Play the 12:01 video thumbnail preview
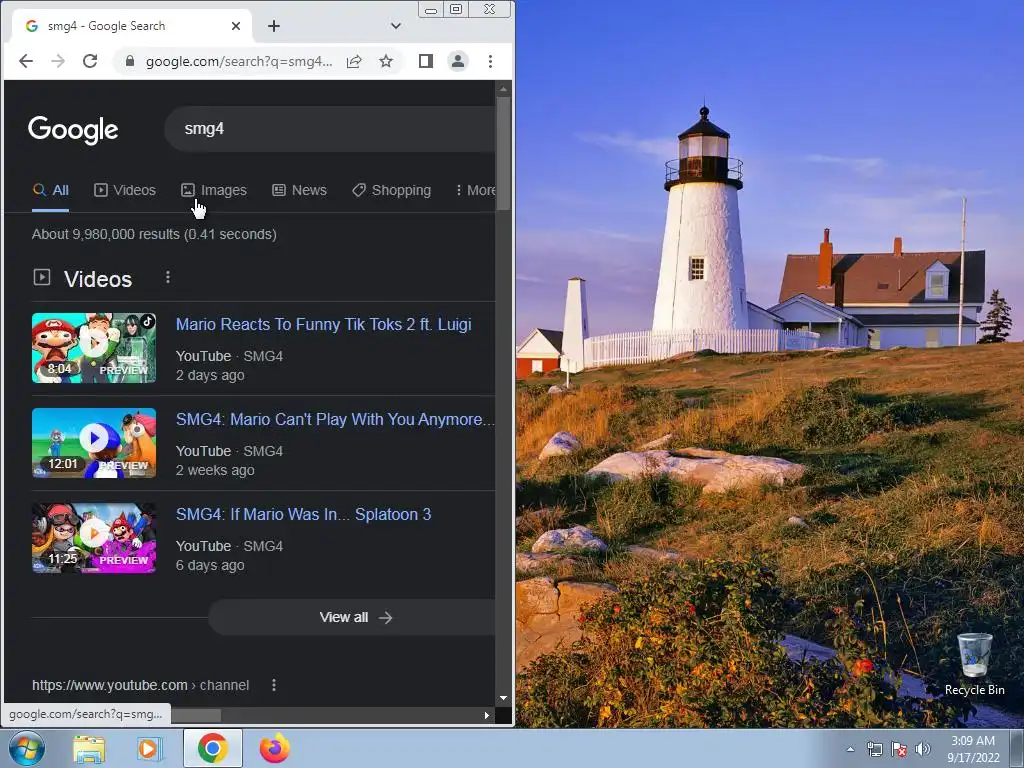 click(94, 443)
